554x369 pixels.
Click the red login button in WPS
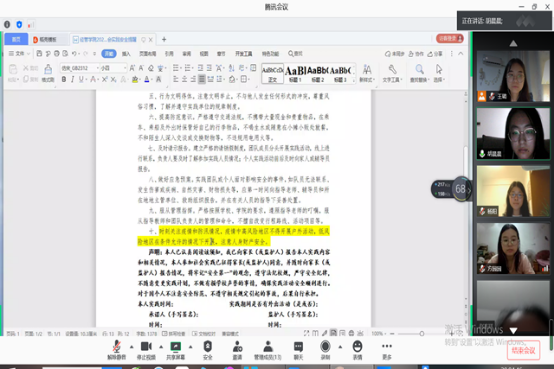[x=450, y=39]
